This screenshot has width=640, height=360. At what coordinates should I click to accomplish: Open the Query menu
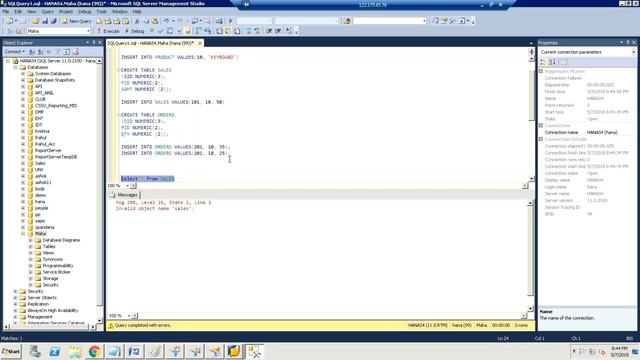48,12
